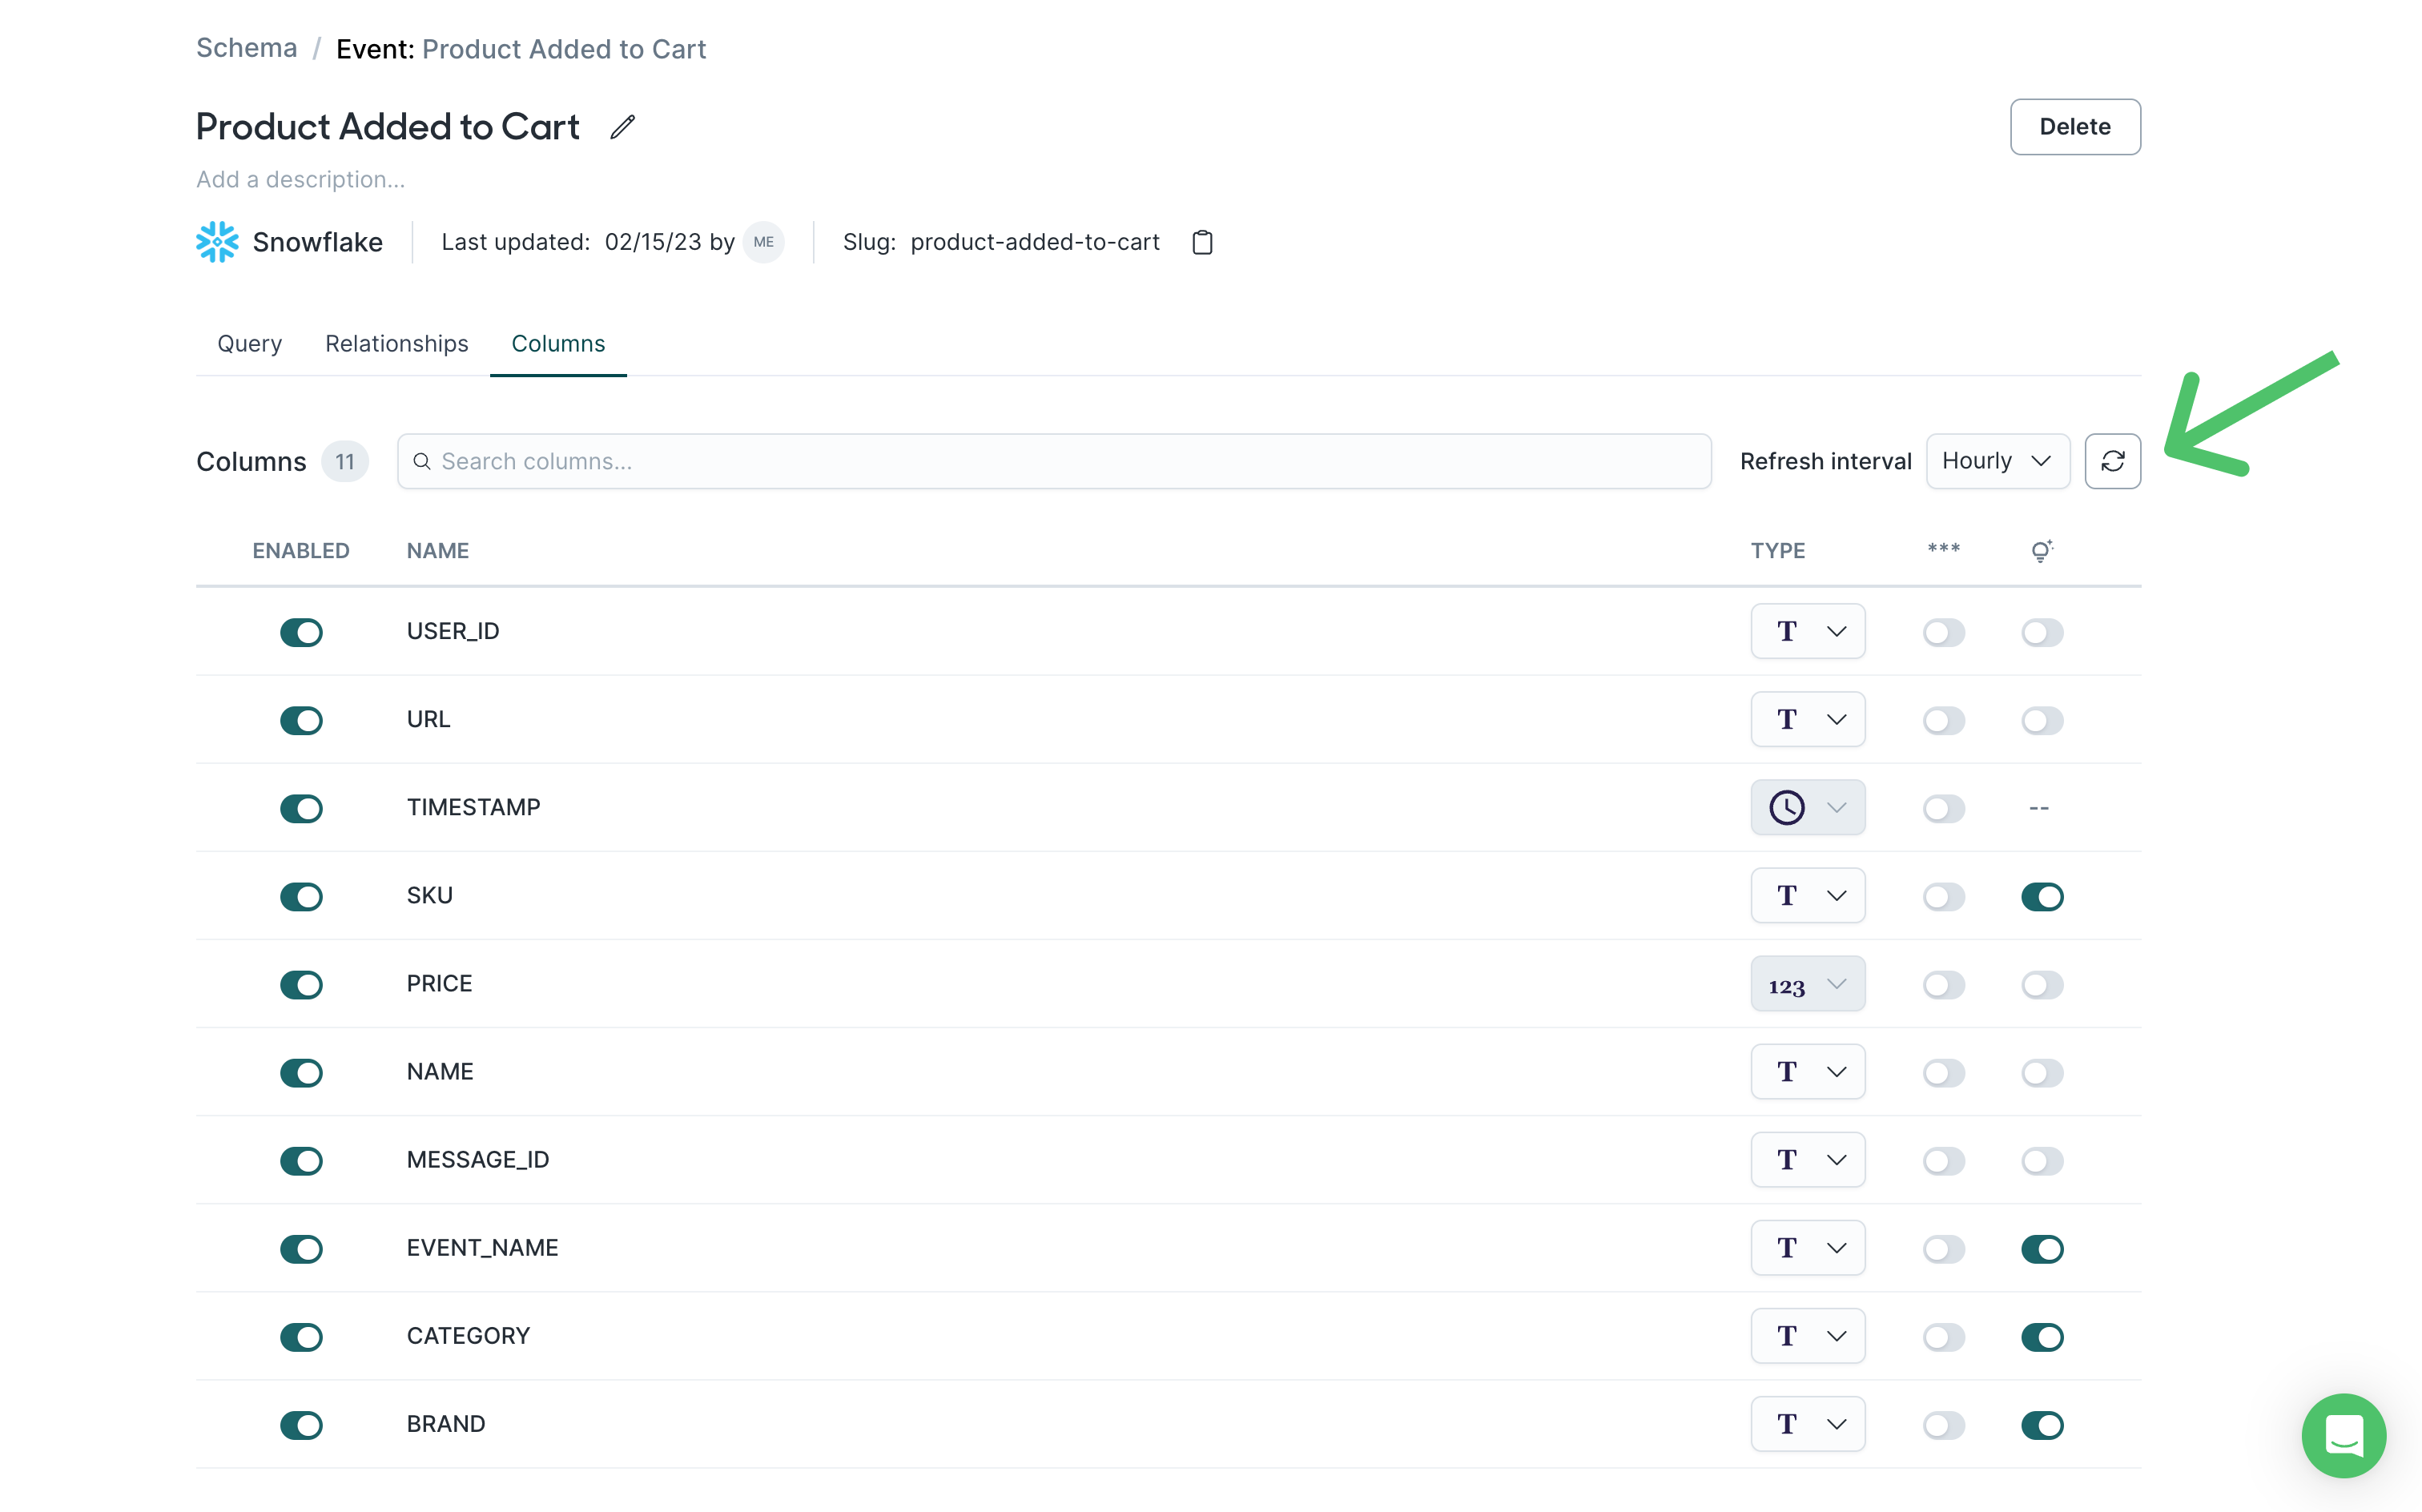Disable the BRAND column enabled toggle
The image size is (2422, 1512).
click(x=301, y=1424)
